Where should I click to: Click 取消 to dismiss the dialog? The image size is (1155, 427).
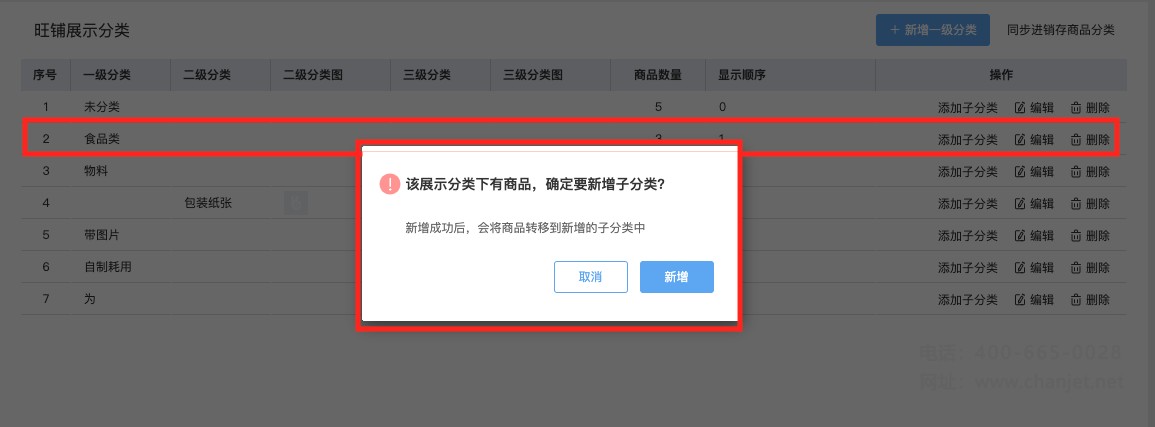point(591,277)
